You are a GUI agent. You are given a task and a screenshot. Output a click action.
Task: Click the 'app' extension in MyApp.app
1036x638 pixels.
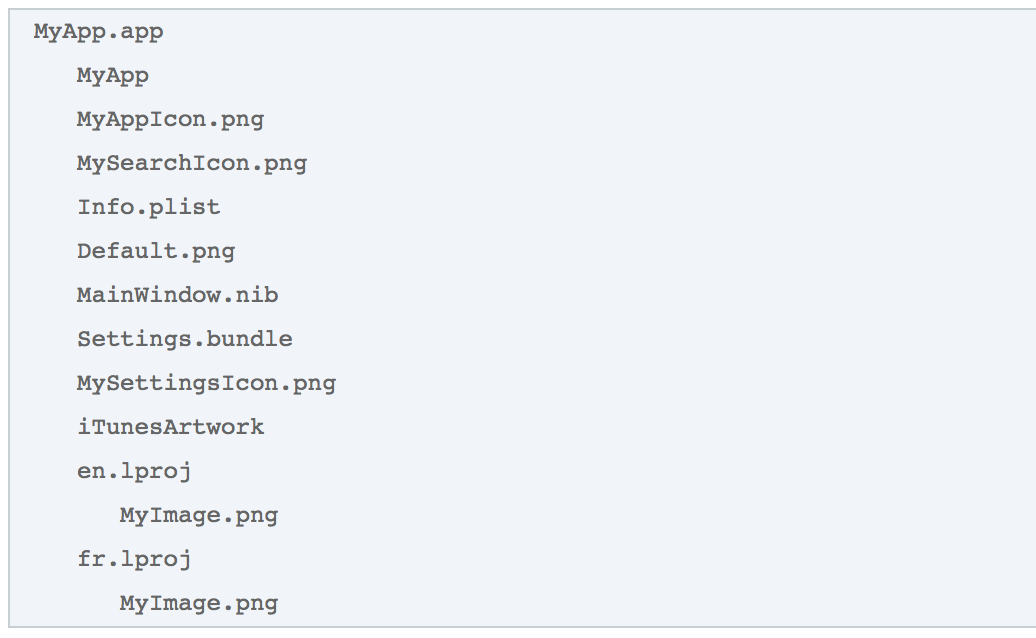point(141,31)
